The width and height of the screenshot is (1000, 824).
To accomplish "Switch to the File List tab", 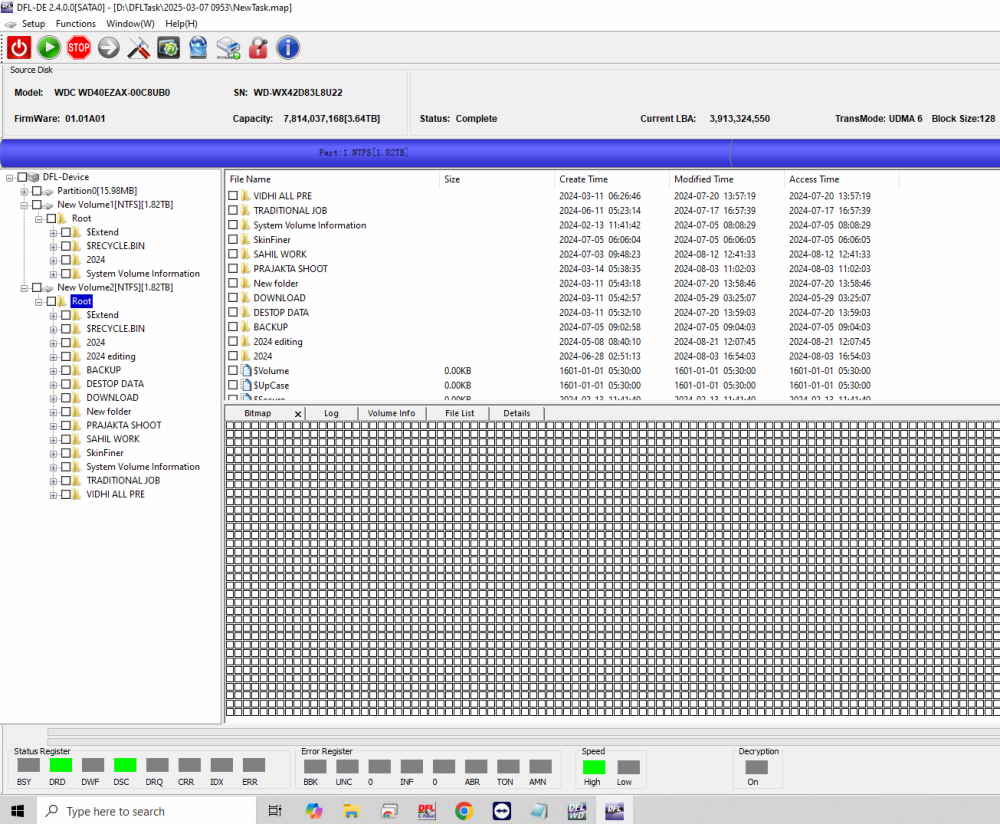I will coord(459,413).
